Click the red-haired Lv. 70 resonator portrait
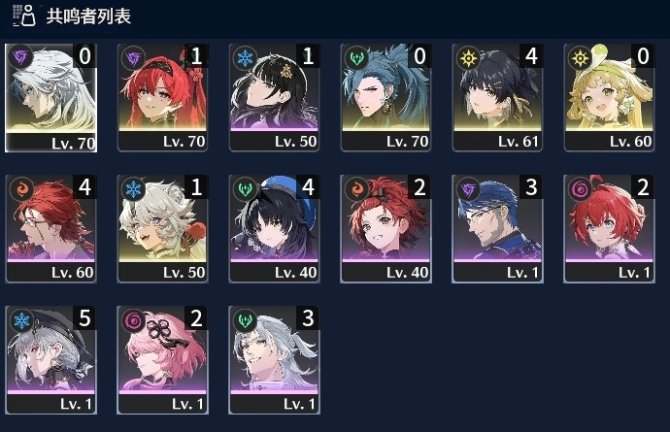 [163, 98]
